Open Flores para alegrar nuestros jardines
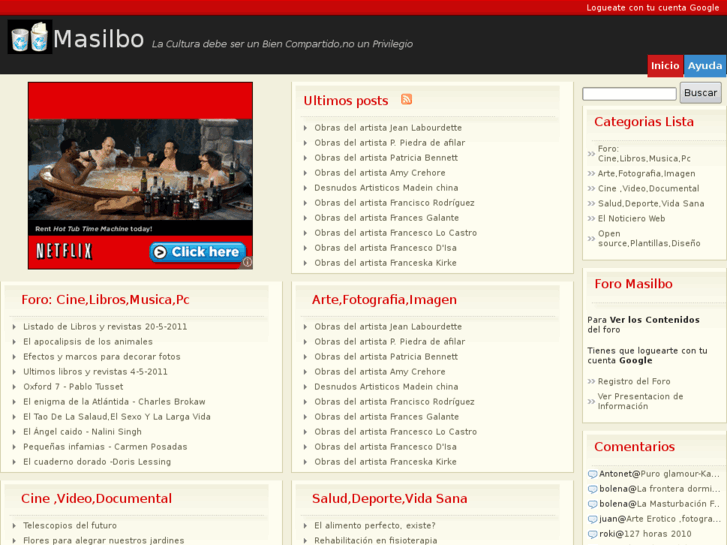Image resolution: width=727 pixels, height=545 pixels. 103,540
